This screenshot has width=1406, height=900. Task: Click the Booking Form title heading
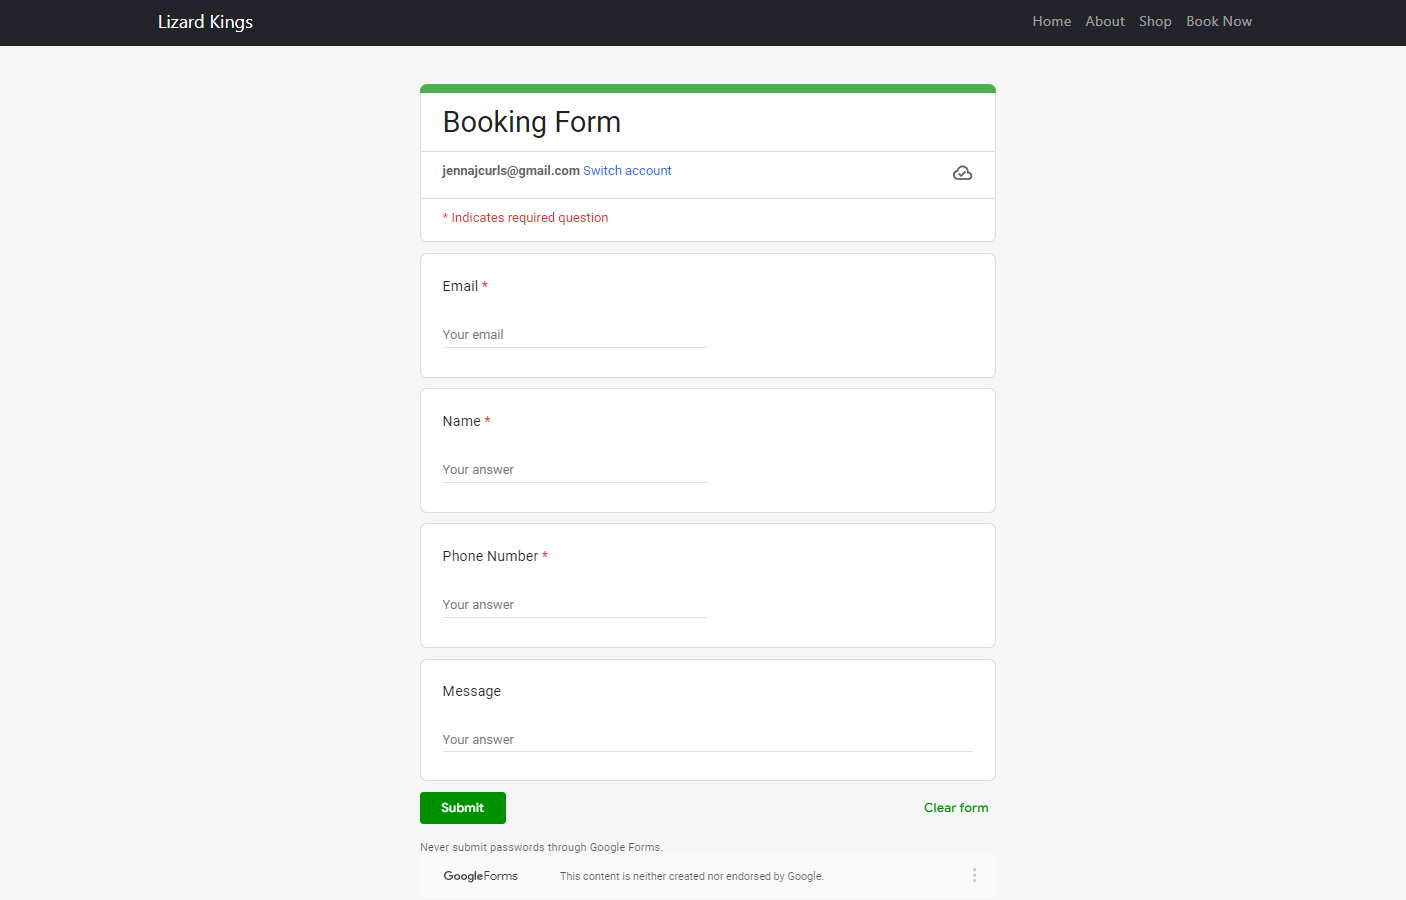point(531,122)
